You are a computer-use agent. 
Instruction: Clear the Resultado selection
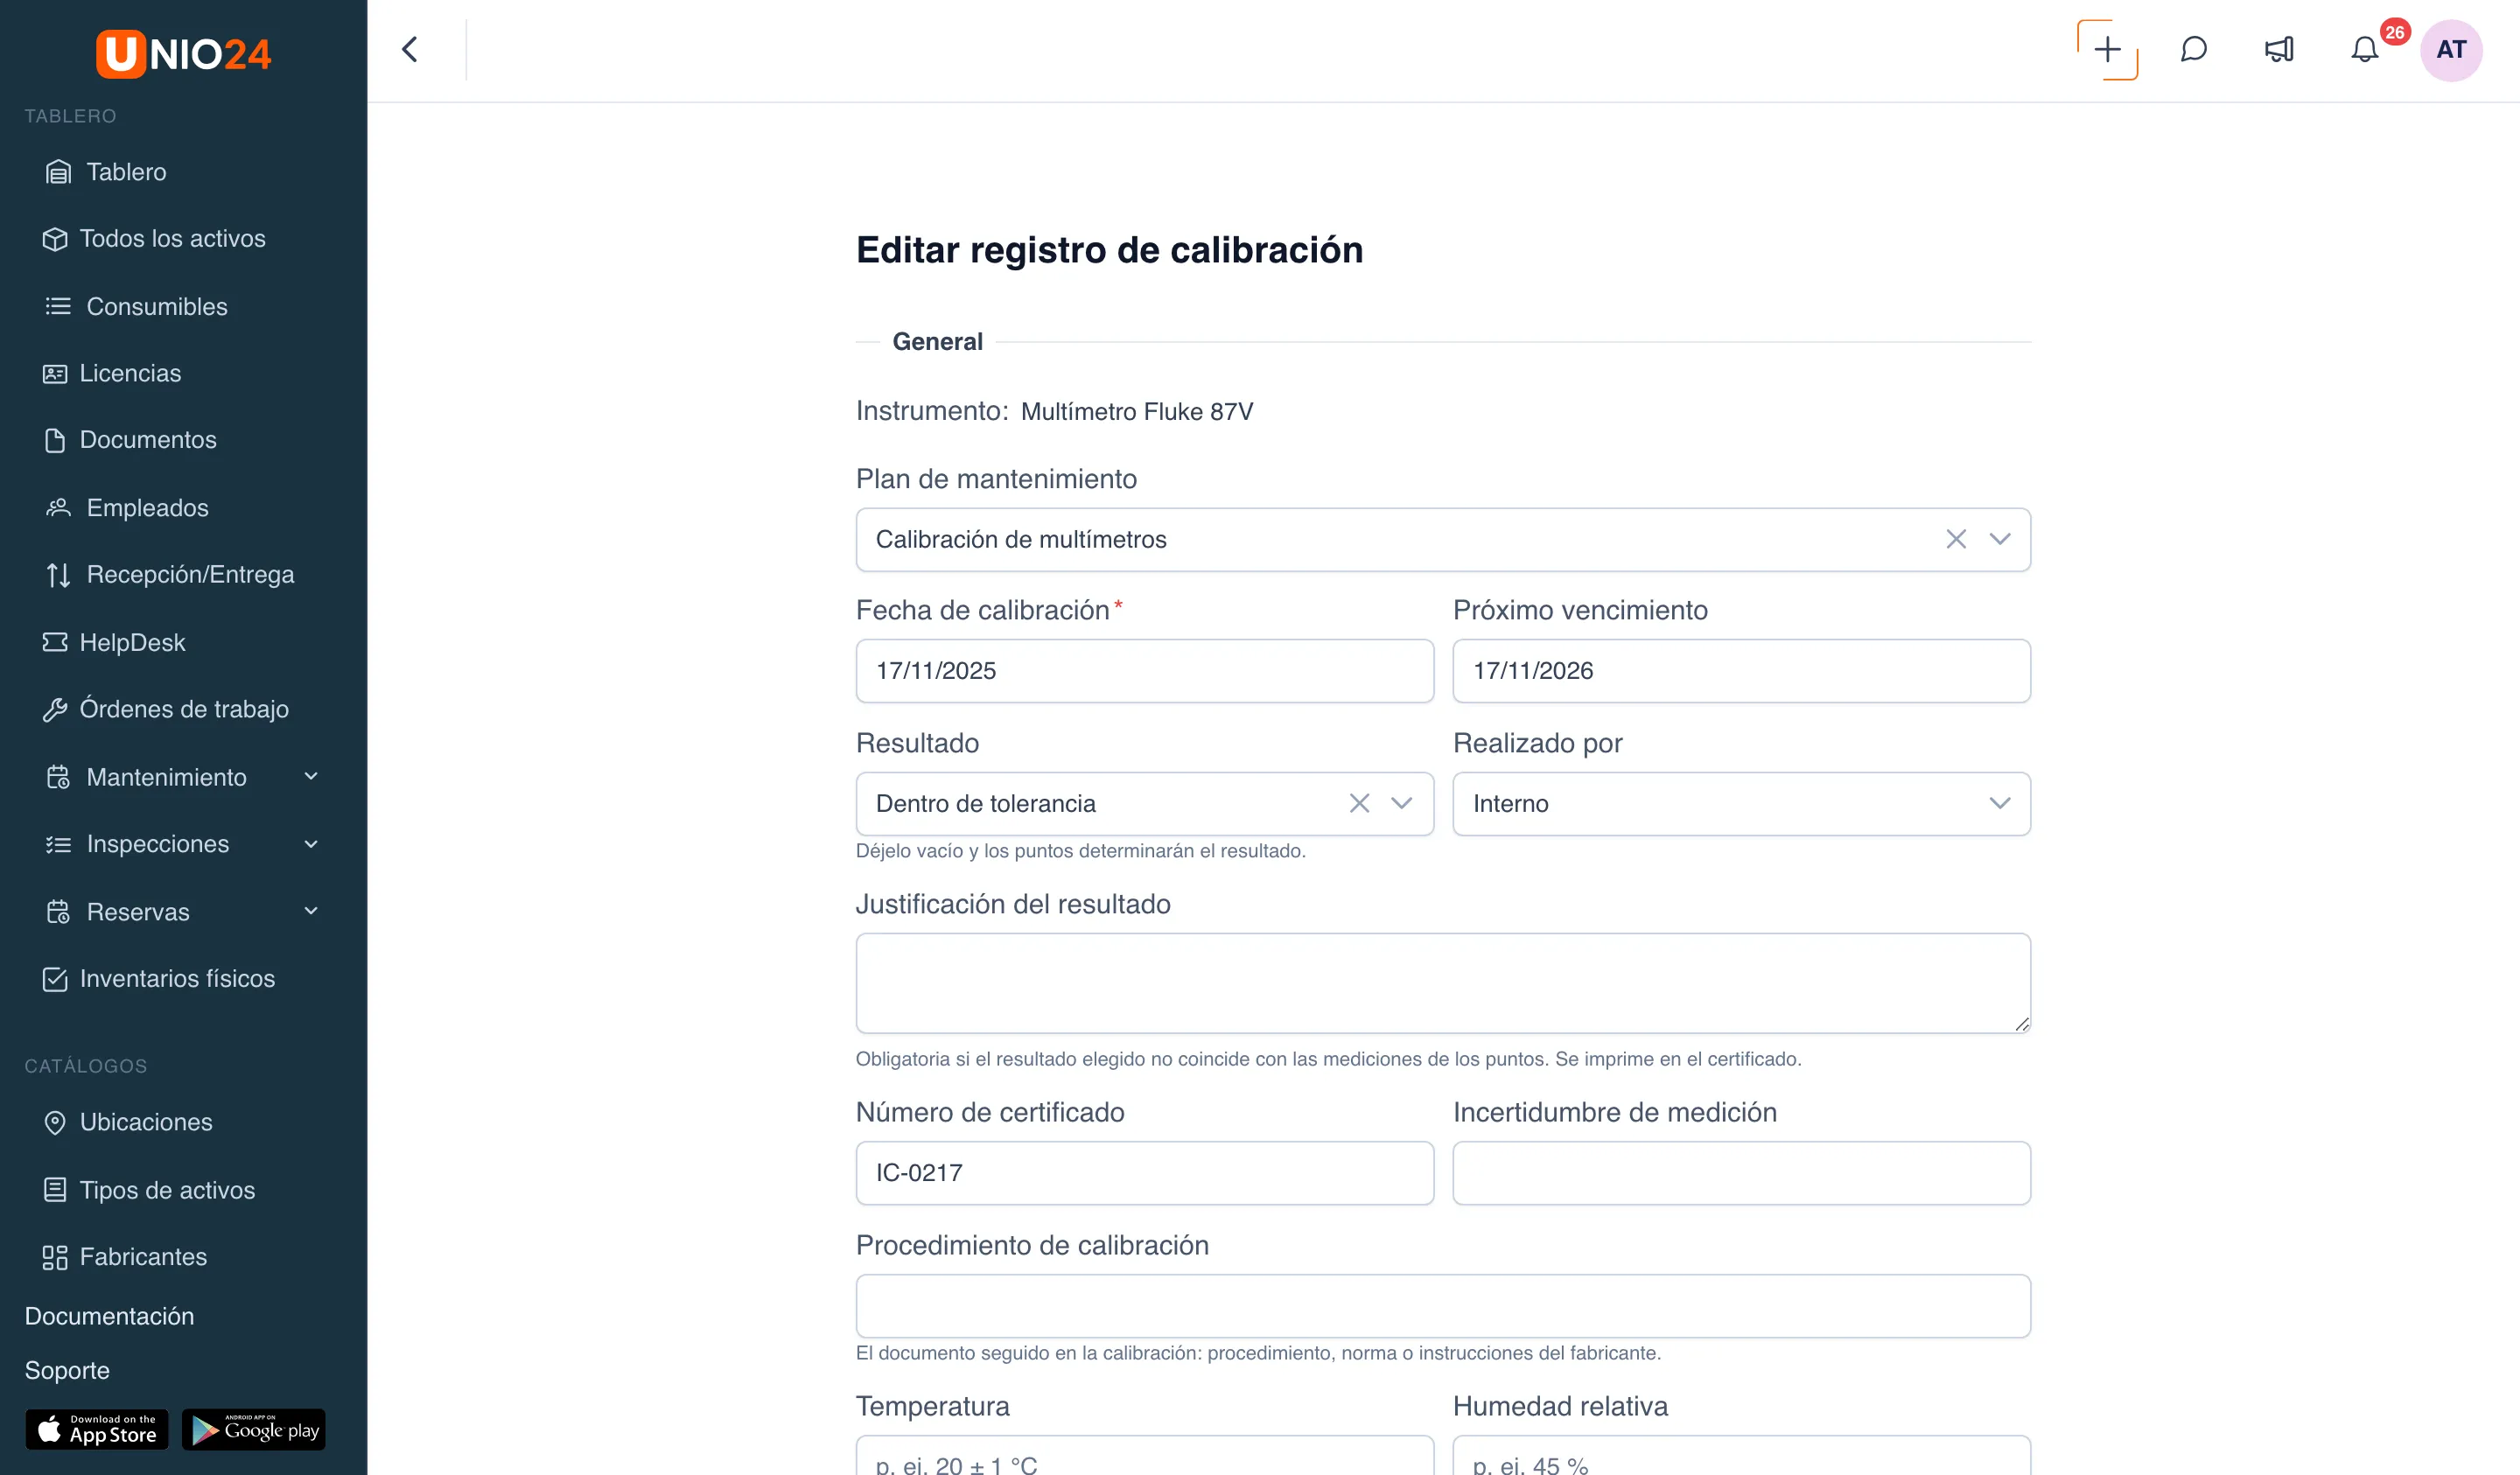tap(1359, 804)
